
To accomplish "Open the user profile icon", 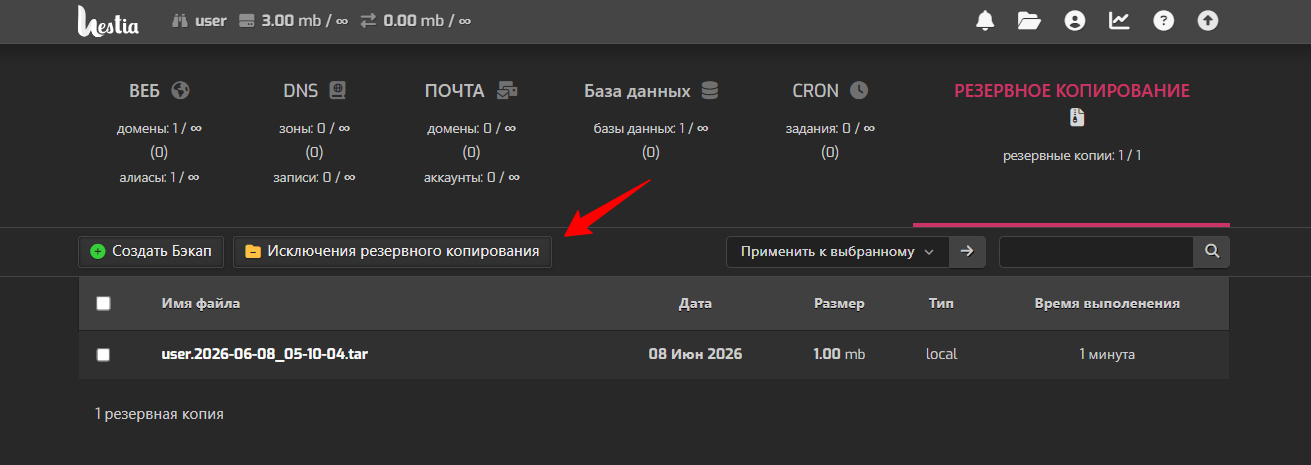I will pyautogui.click(x=1075, y=20).
